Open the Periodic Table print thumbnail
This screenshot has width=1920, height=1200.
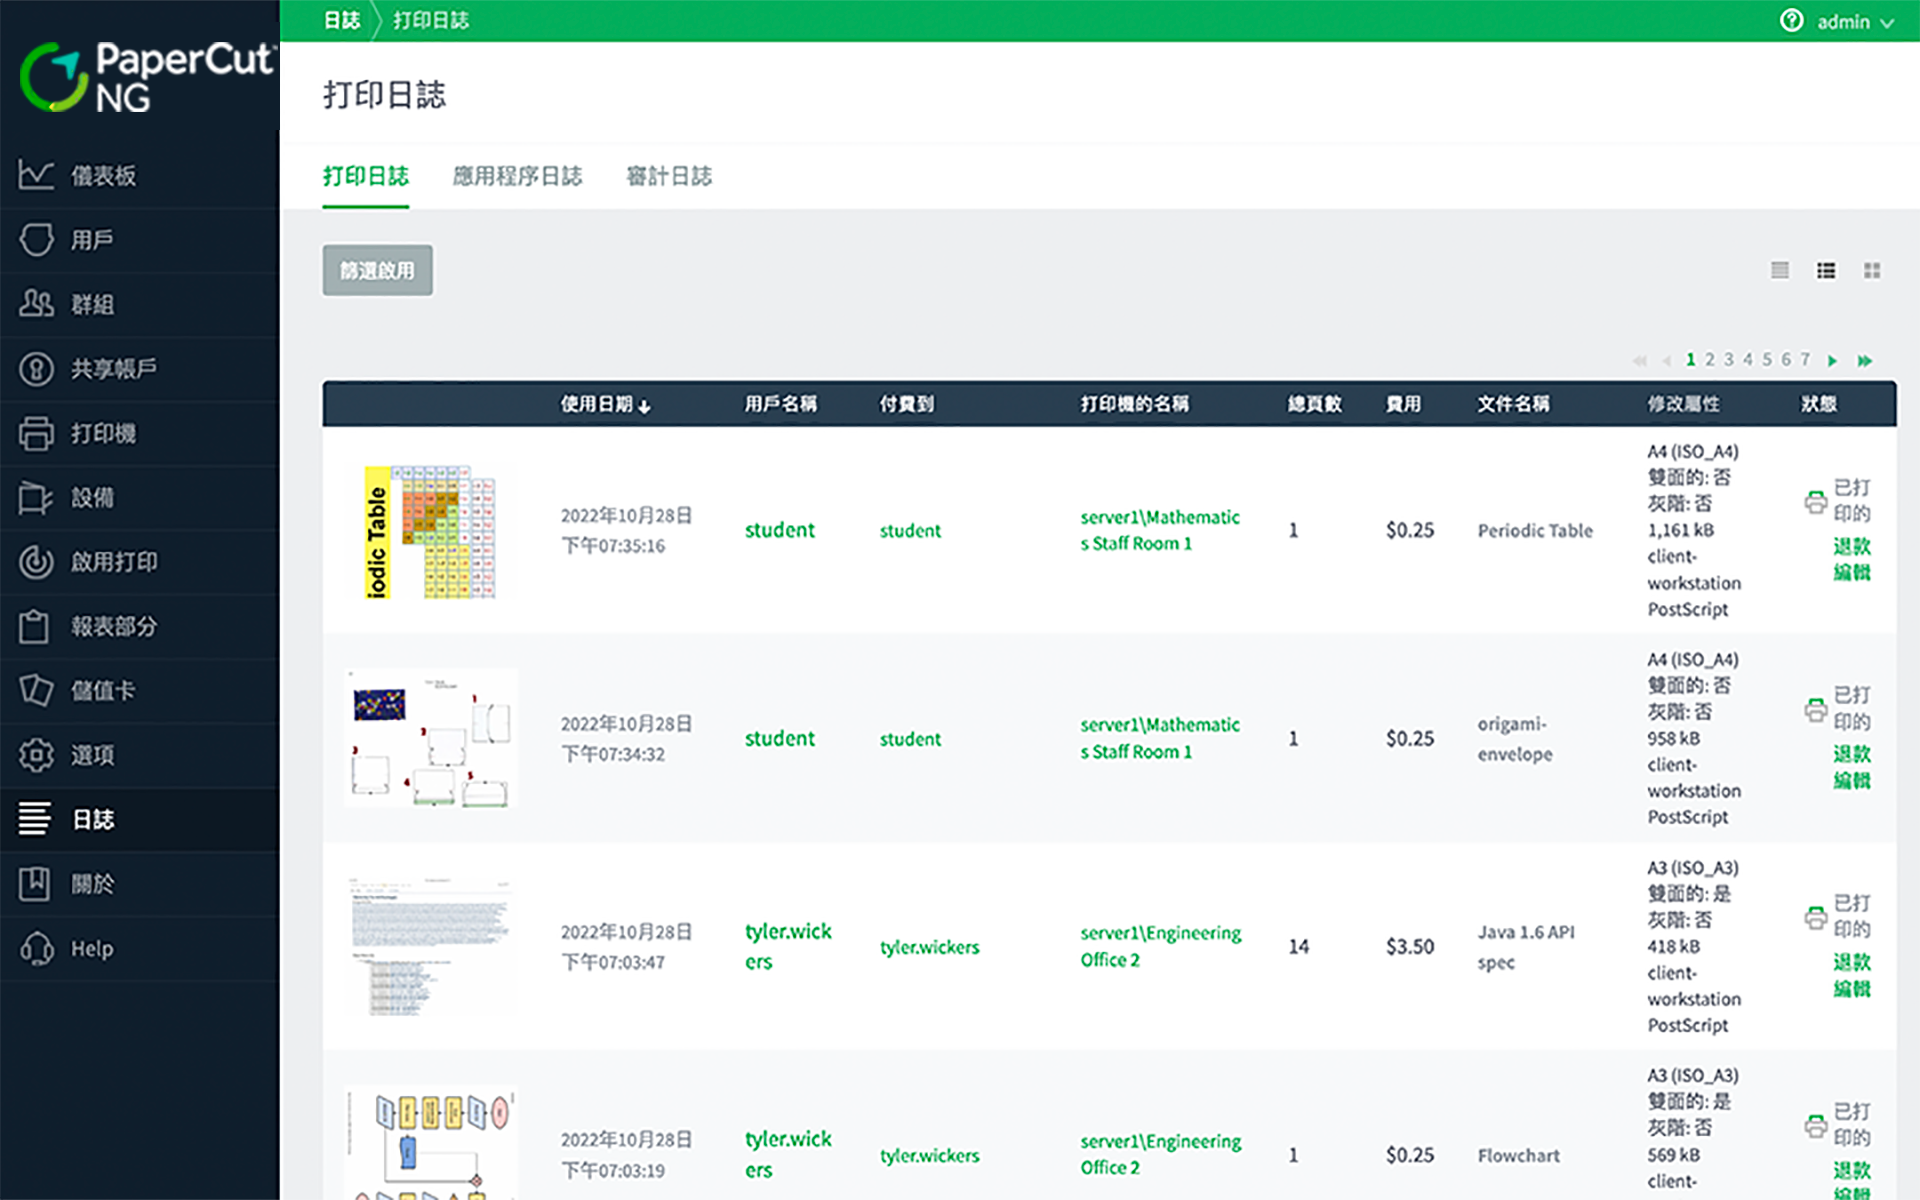point(431,531)
